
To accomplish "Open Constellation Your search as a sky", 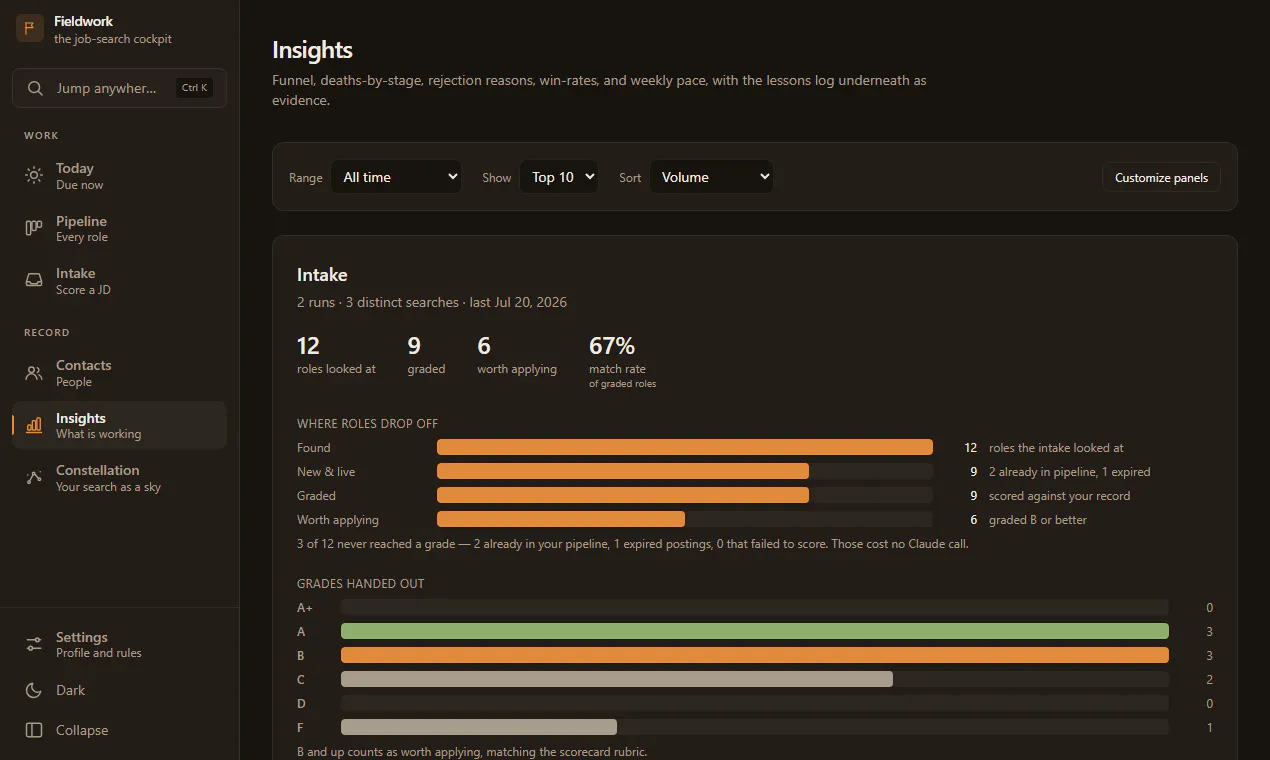I will click(x=119, y=478).
